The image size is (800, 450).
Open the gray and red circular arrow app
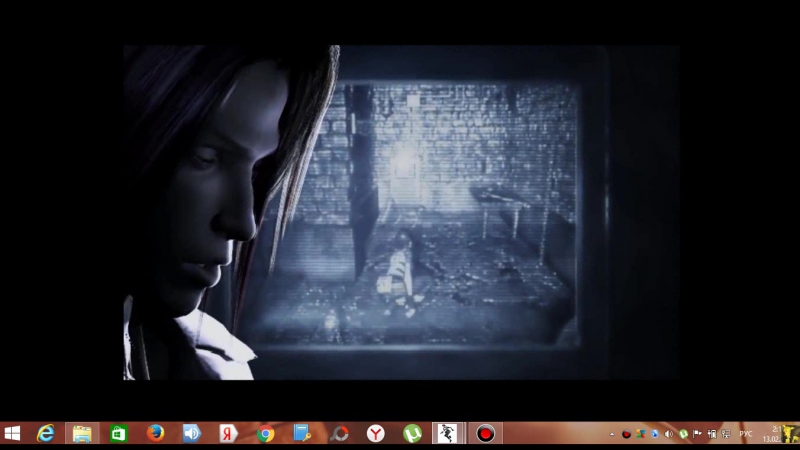(339, 434)
